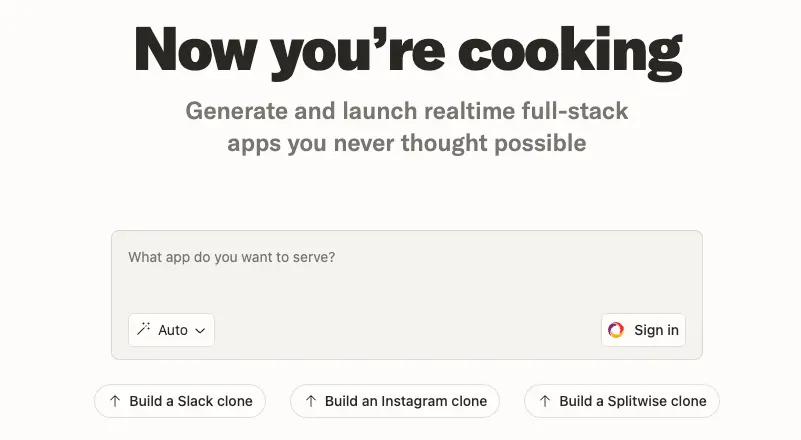Click the 'Sign in' text label
Viewport: 801px width, 440px height.
(656, 330)
